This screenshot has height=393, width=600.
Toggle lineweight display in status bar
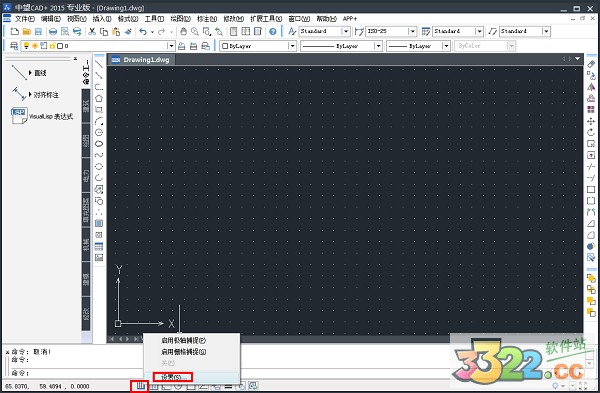[228, 386]
